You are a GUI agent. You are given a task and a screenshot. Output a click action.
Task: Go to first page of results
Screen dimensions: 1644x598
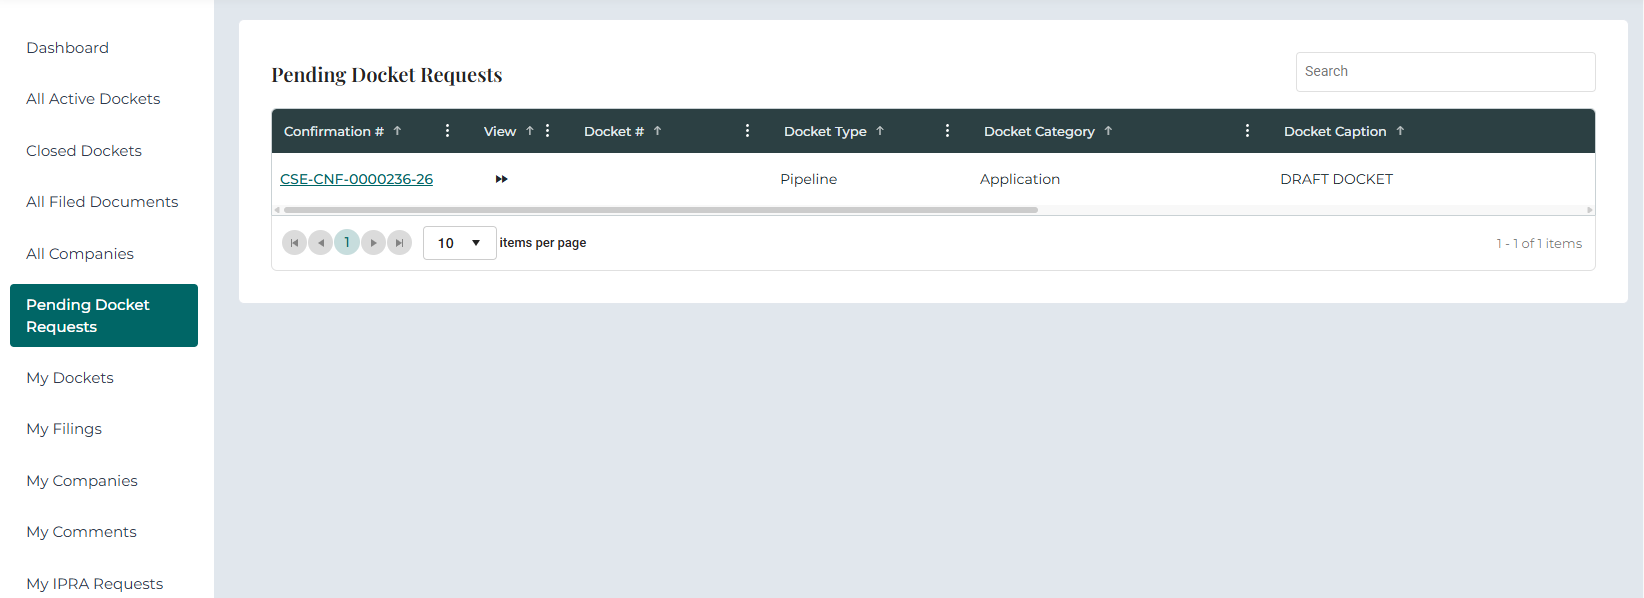point(294,243)
